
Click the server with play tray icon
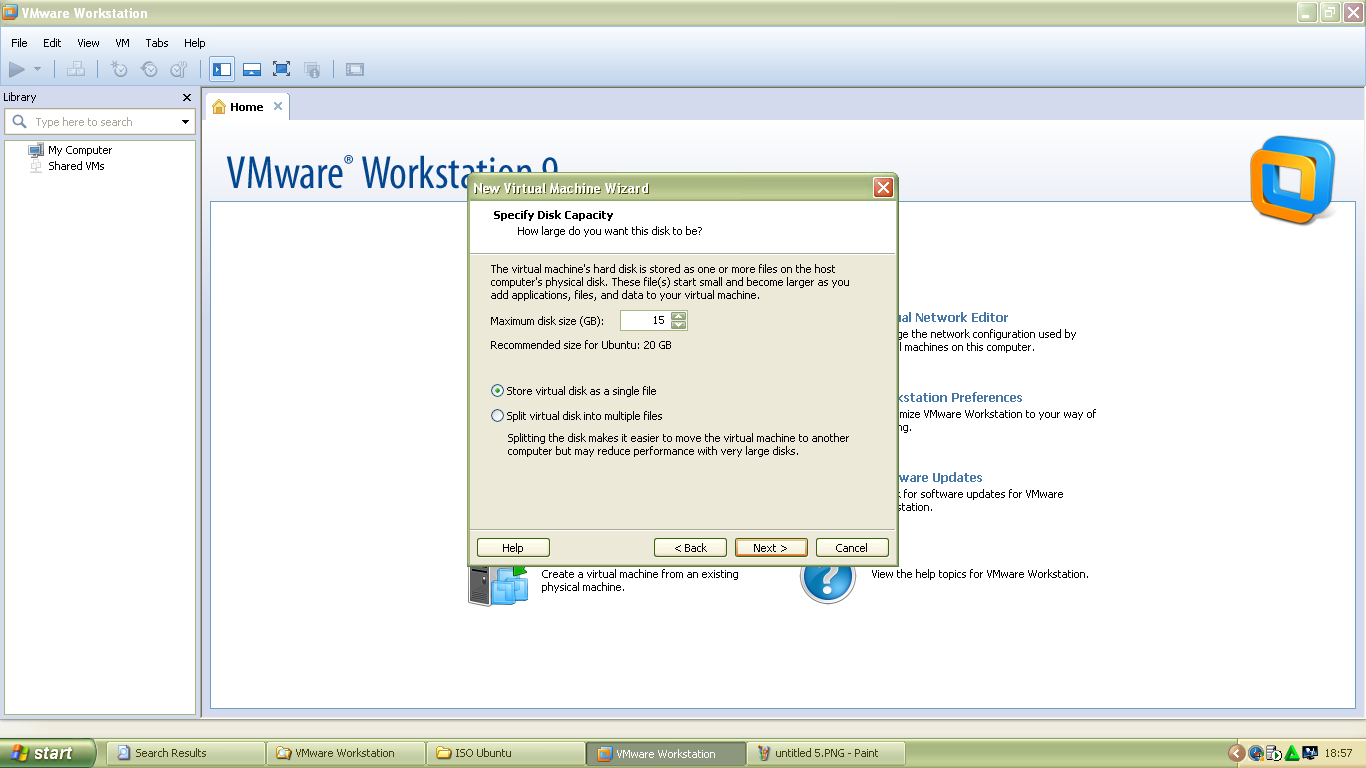(1274, 753)
